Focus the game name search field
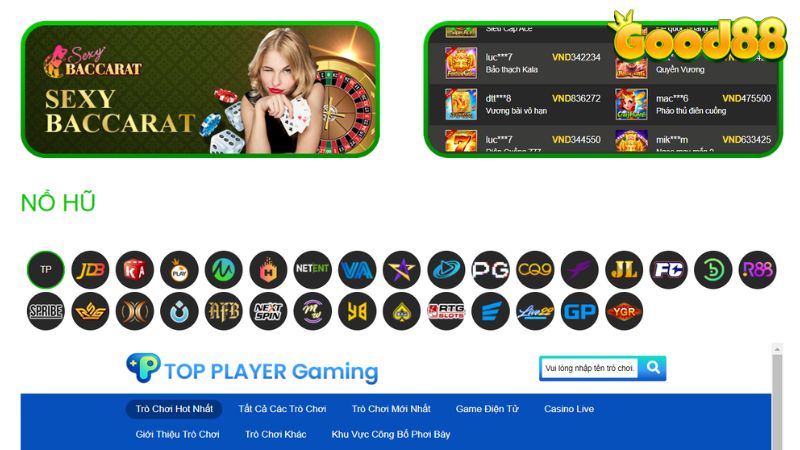This screenshot has height=450, width=800. click(589, 368)
